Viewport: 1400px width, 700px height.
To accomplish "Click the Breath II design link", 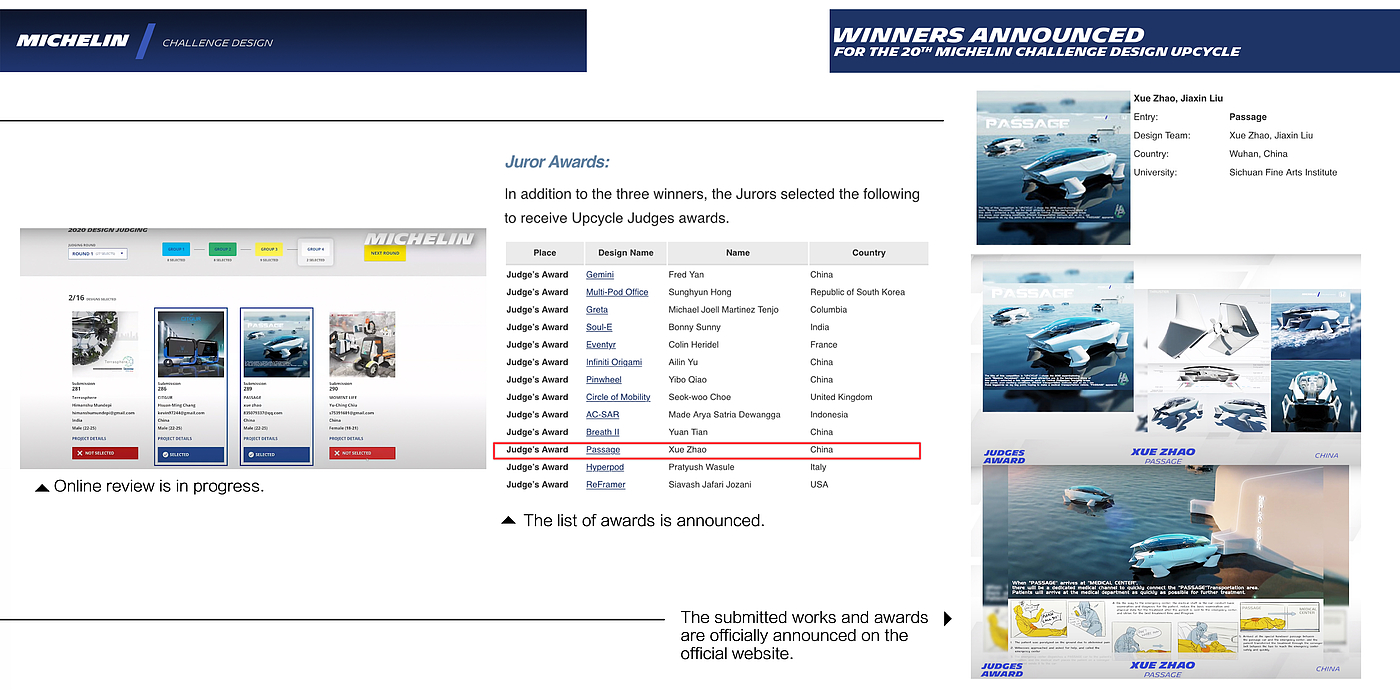I will coord(603,432).
